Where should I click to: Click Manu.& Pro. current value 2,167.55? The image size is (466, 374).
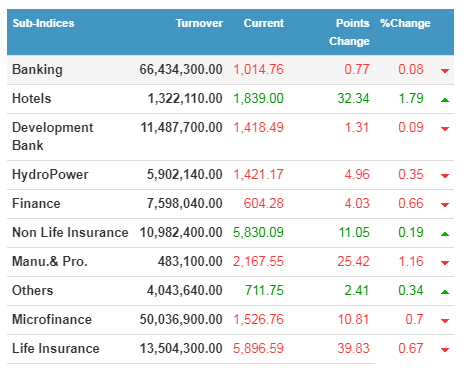258,261
